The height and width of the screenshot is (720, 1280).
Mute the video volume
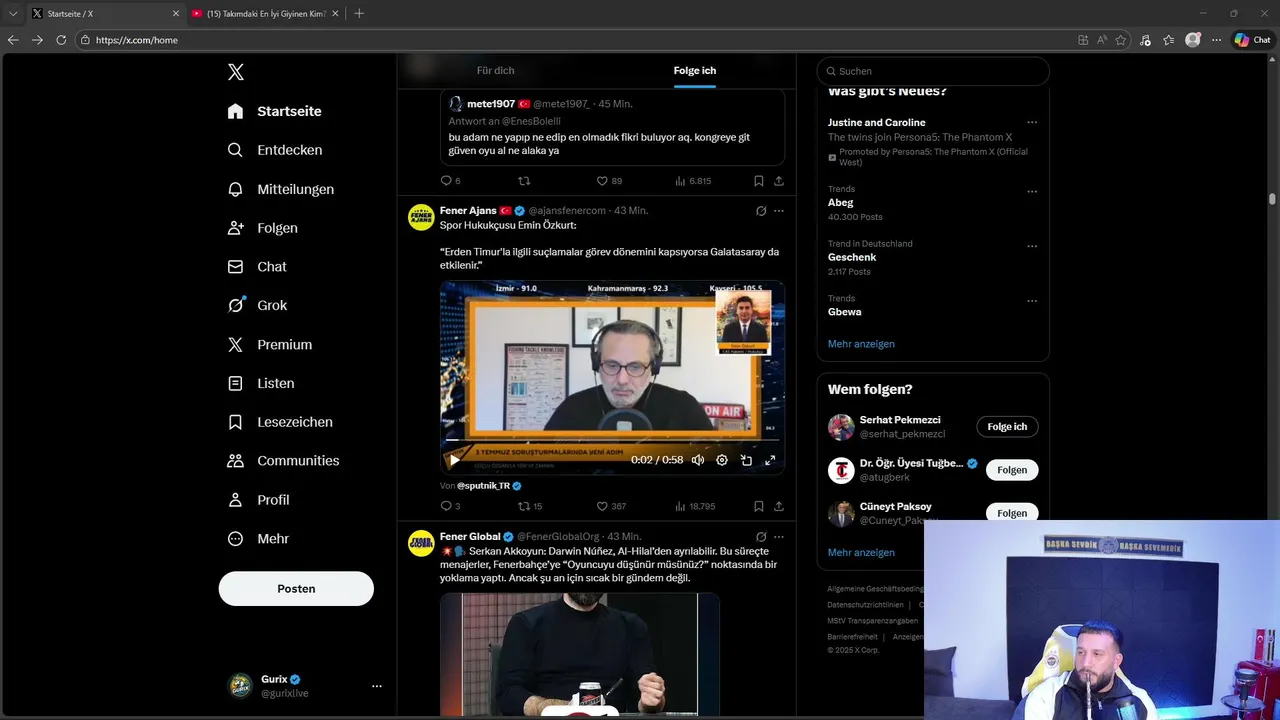698,460
